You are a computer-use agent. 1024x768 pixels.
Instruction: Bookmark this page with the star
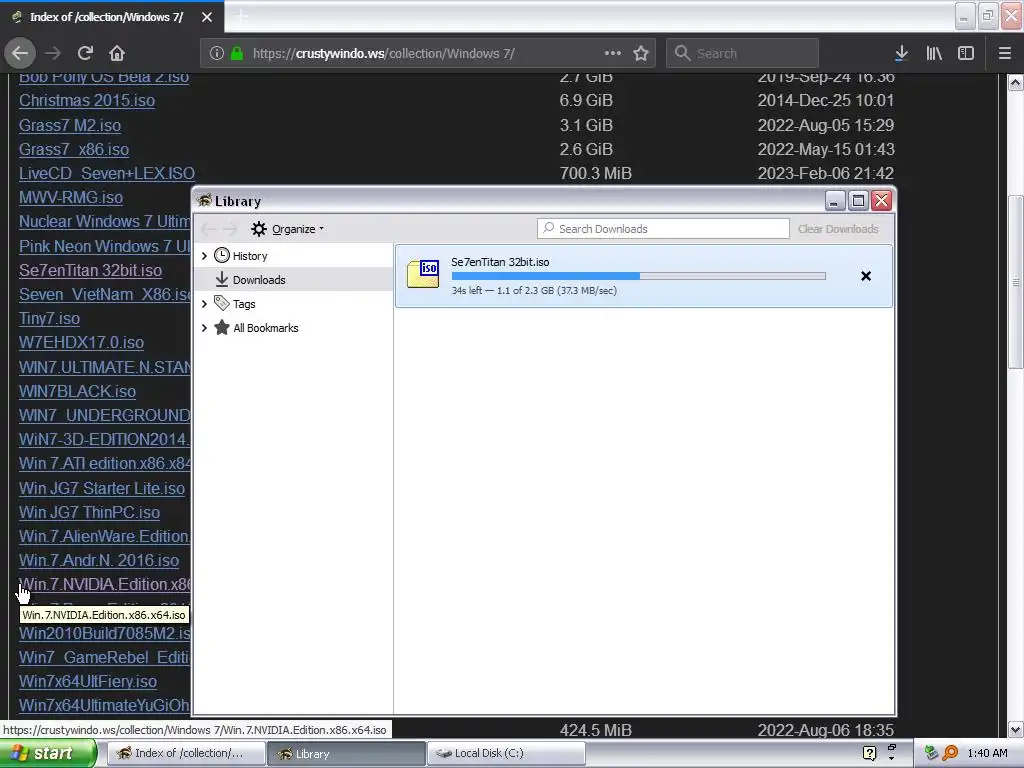[641, 53]
